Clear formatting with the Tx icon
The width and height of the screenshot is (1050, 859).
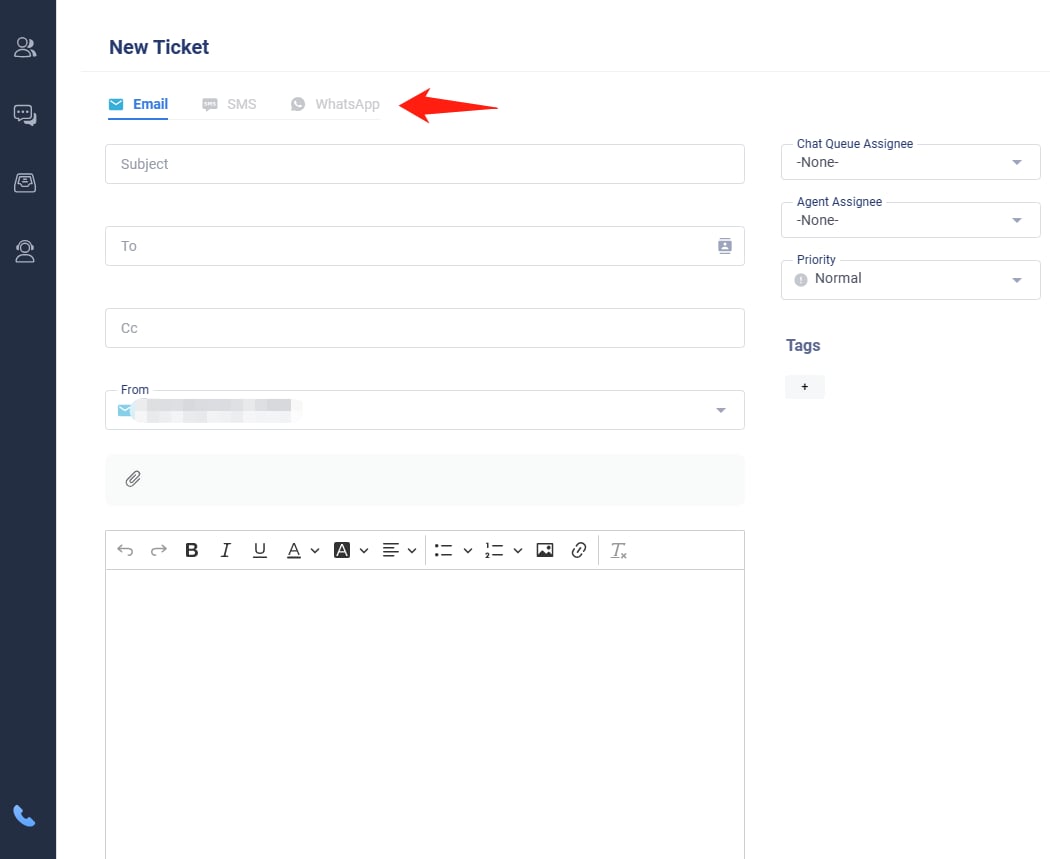coord(619,550)
